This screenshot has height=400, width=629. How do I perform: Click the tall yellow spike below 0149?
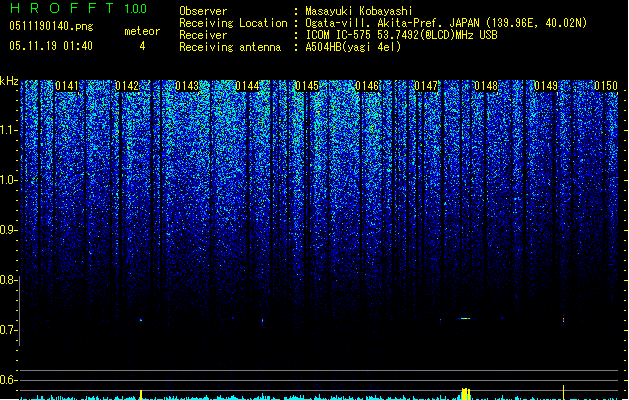pyautogui.click(x=564, y=392)
